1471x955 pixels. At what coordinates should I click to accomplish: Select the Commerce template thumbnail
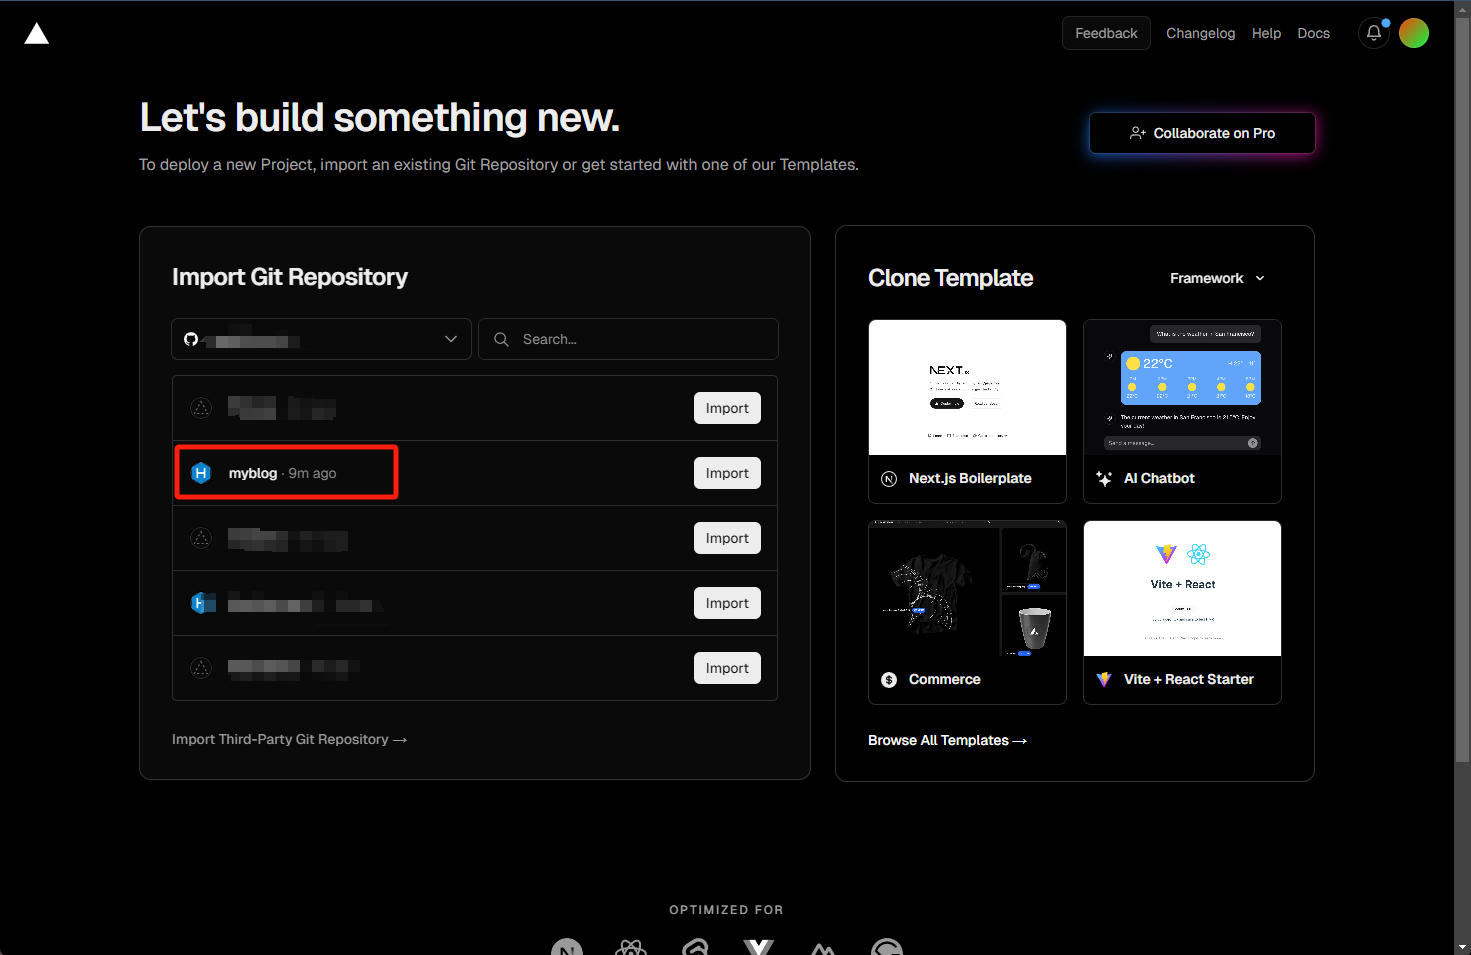(x=967, y=589)
